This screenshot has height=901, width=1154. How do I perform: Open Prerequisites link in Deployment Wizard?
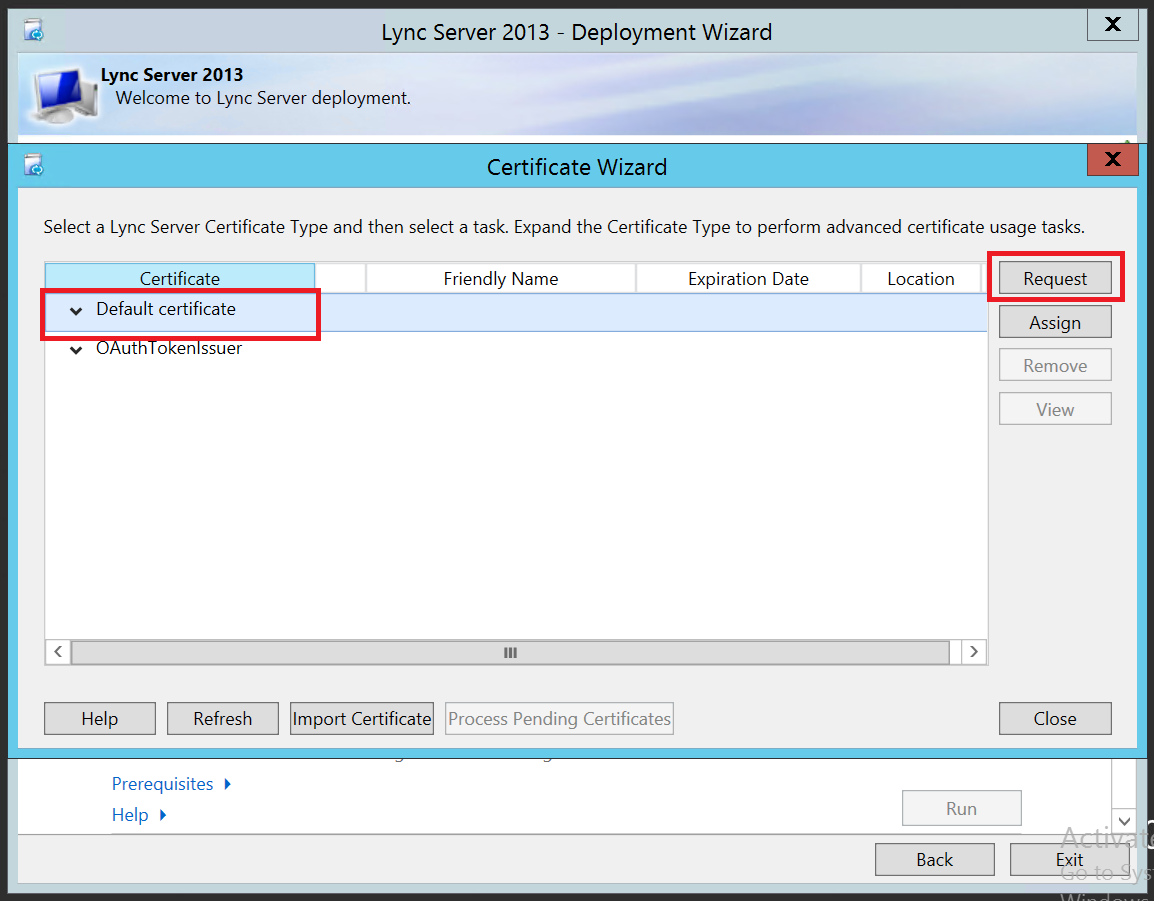(162, 784)
